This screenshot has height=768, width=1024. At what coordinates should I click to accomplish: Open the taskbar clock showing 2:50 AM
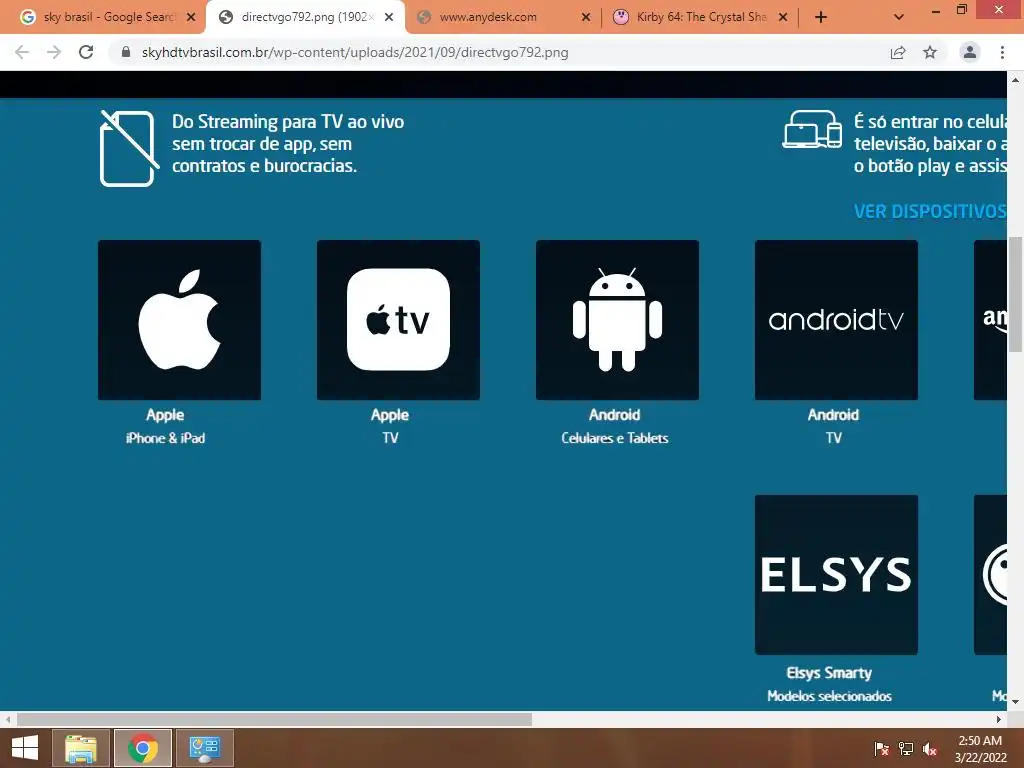click(x=980, y=748)
